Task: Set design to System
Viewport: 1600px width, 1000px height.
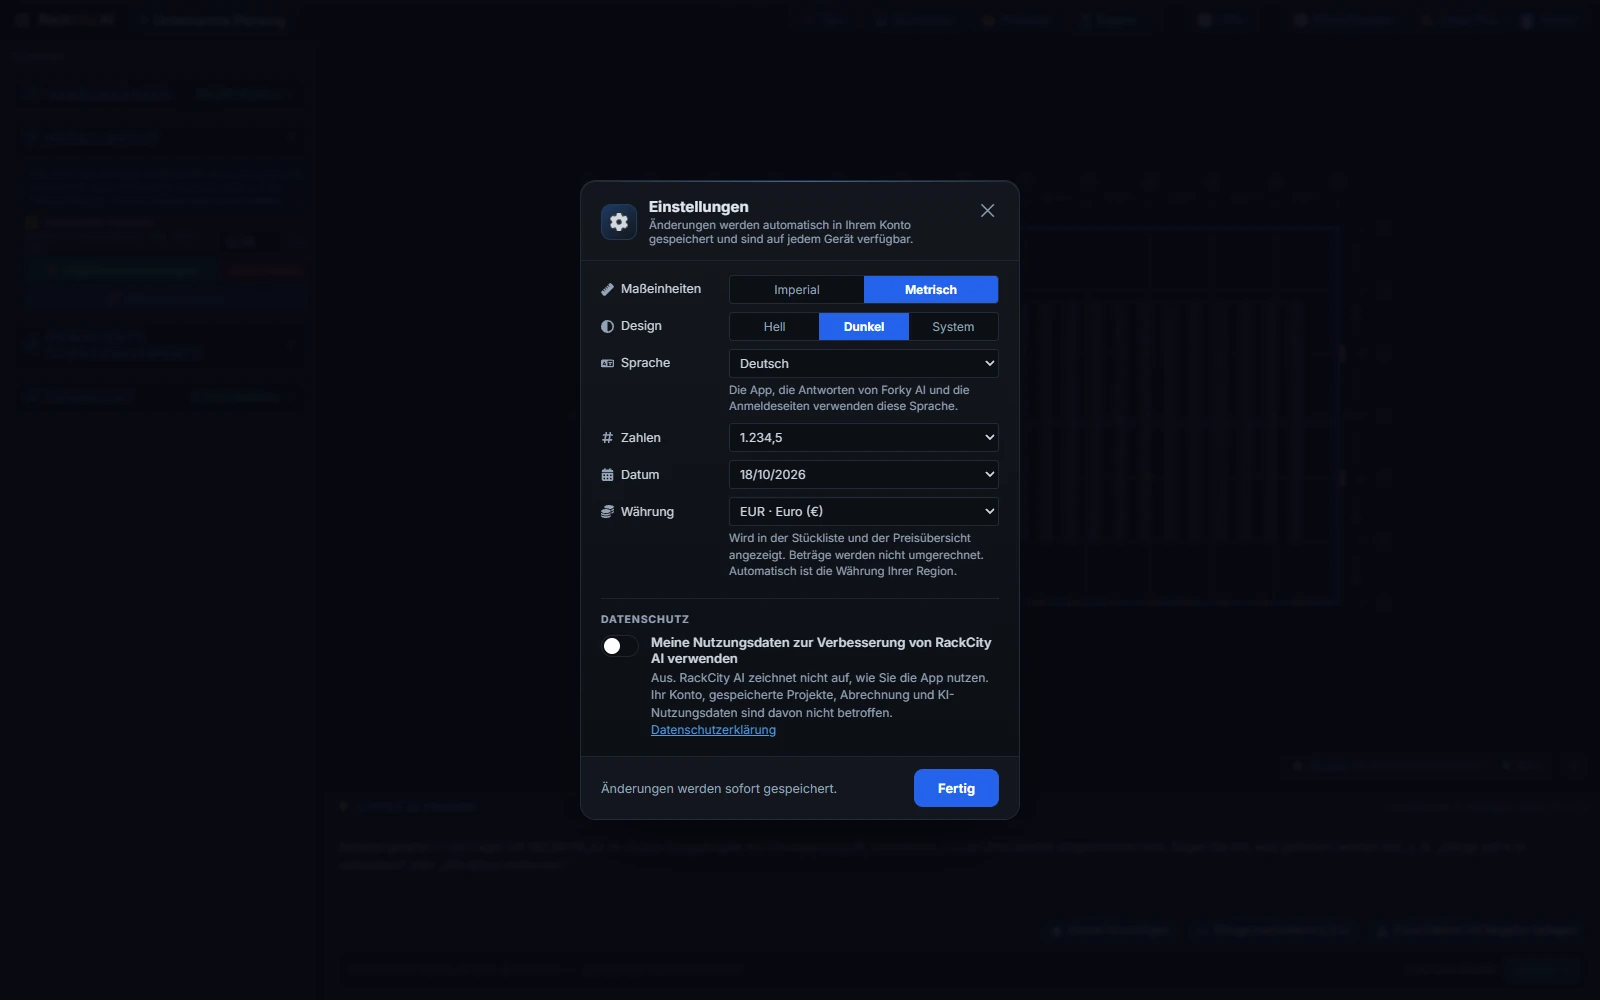Action: (x=953, y=327)
